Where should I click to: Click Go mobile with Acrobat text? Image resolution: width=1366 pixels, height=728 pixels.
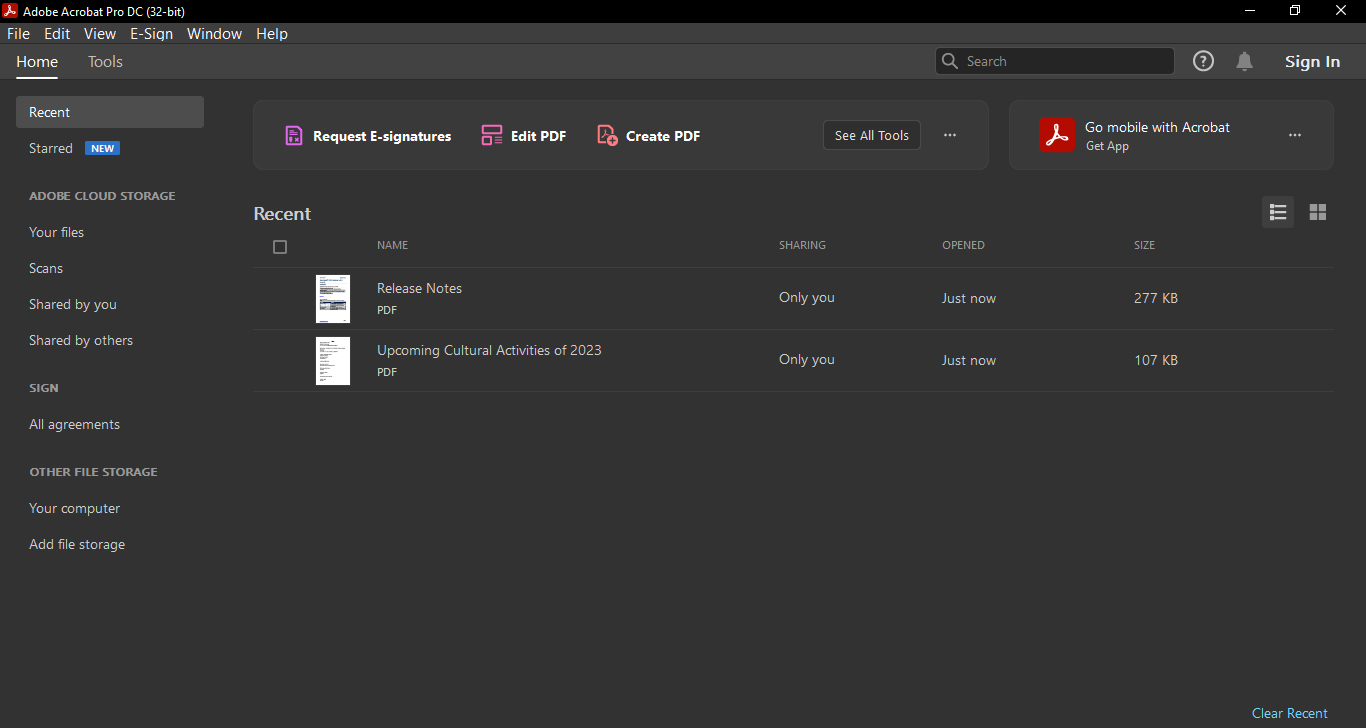(1157, 127)
